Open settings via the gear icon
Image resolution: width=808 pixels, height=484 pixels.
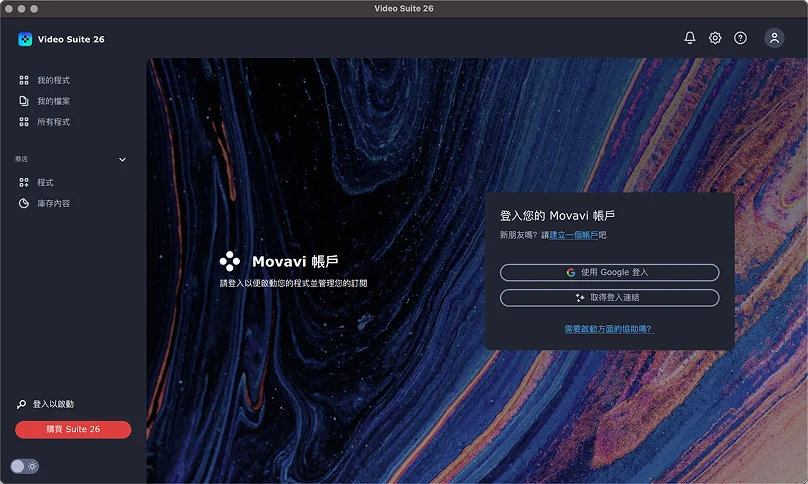tap(715, 38)
